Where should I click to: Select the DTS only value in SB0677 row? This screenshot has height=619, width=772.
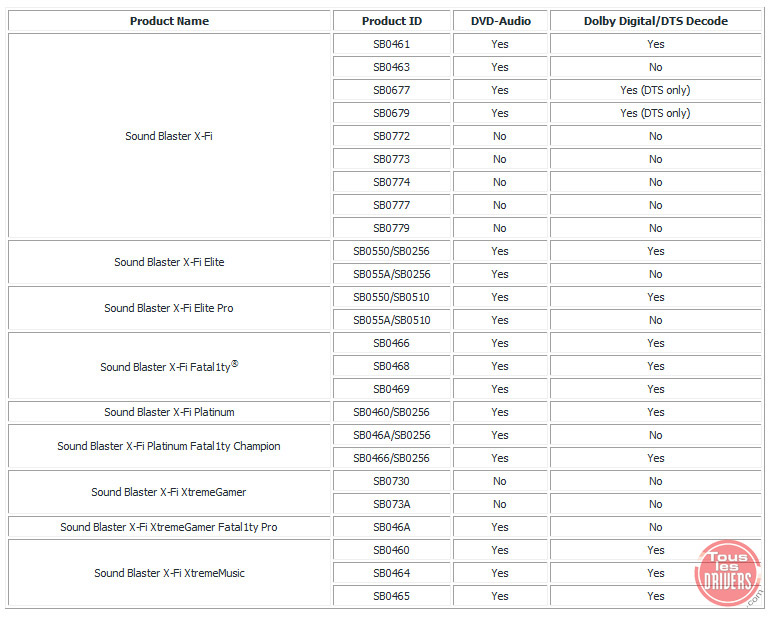[x=655, y=90]
